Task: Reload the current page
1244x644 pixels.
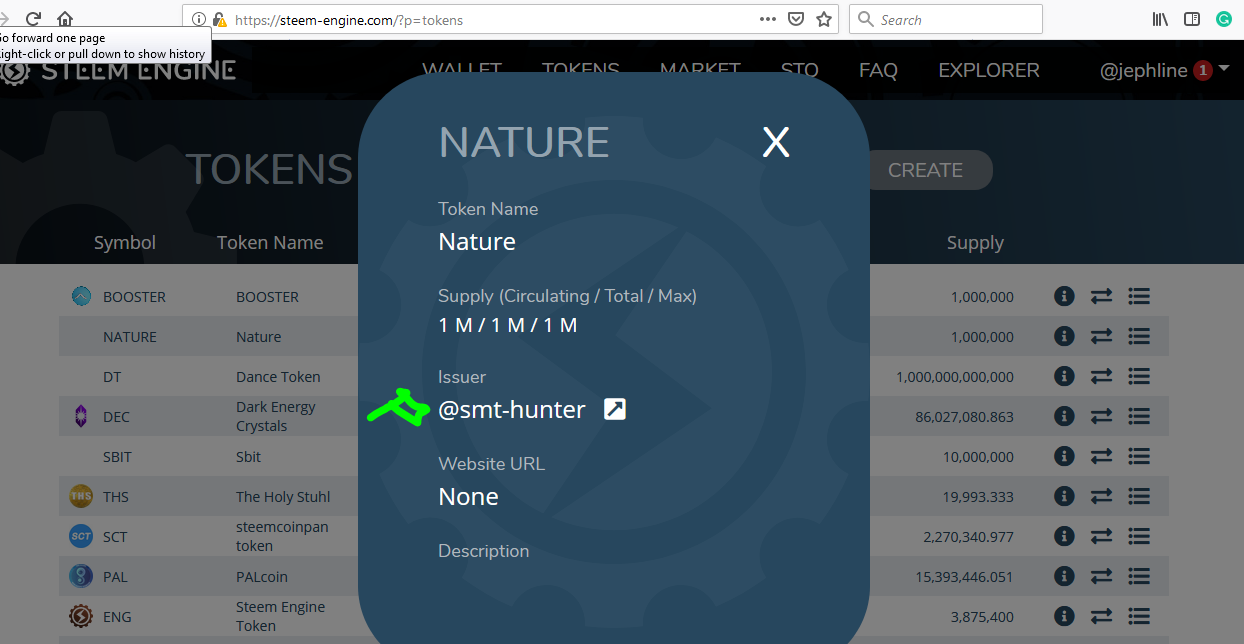Action: tap(33, 19)
